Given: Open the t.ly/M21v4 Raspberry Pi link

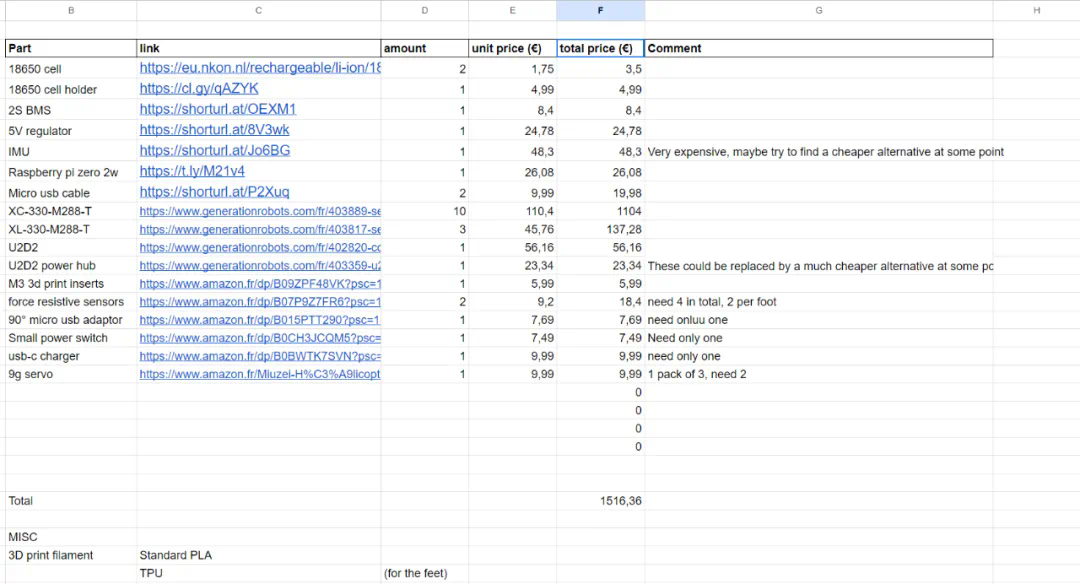Looking at the screenshot, I should click(192, 172).
